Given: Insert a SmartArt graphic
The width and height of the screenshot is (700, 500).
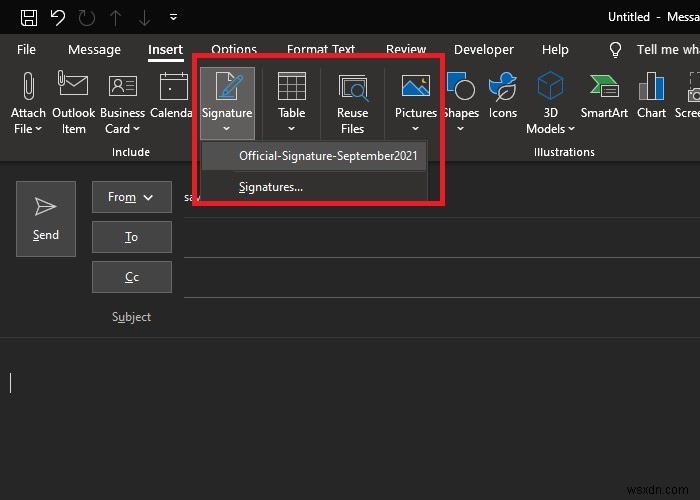Looking at the screenshot, I should 604,95.
